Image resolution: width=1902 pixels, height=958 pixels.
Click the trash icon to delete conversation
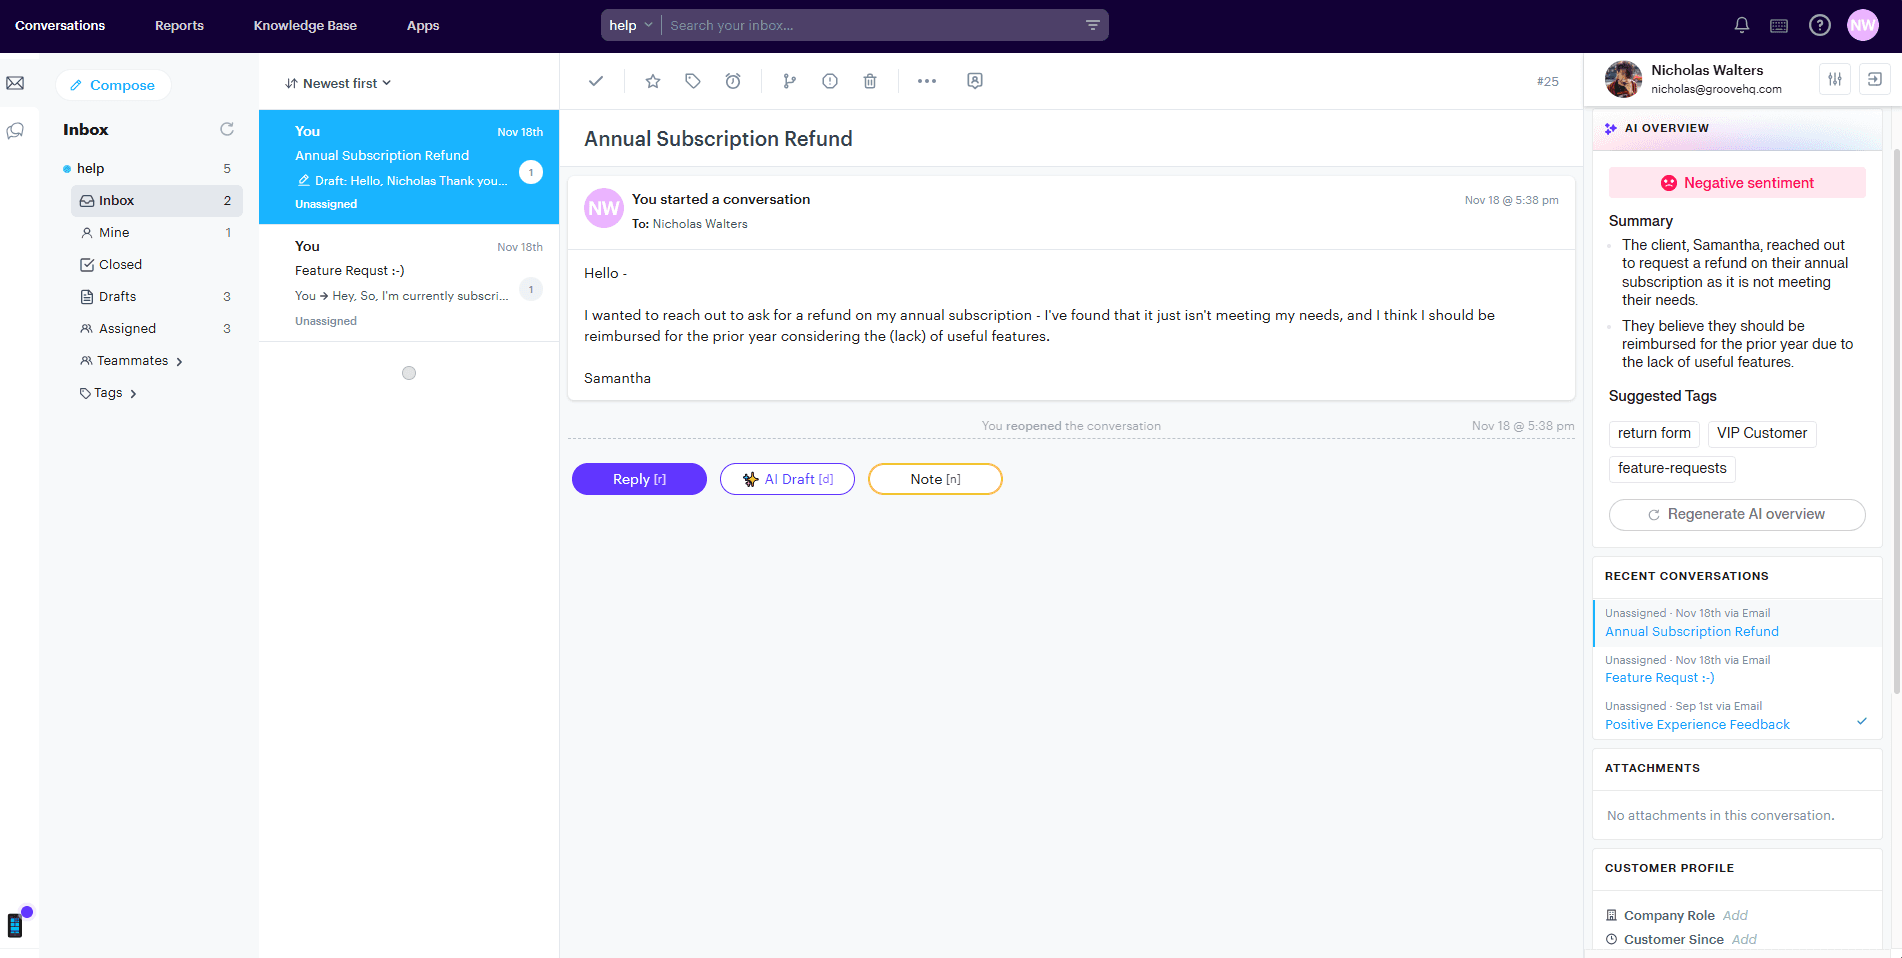(870, 81)
